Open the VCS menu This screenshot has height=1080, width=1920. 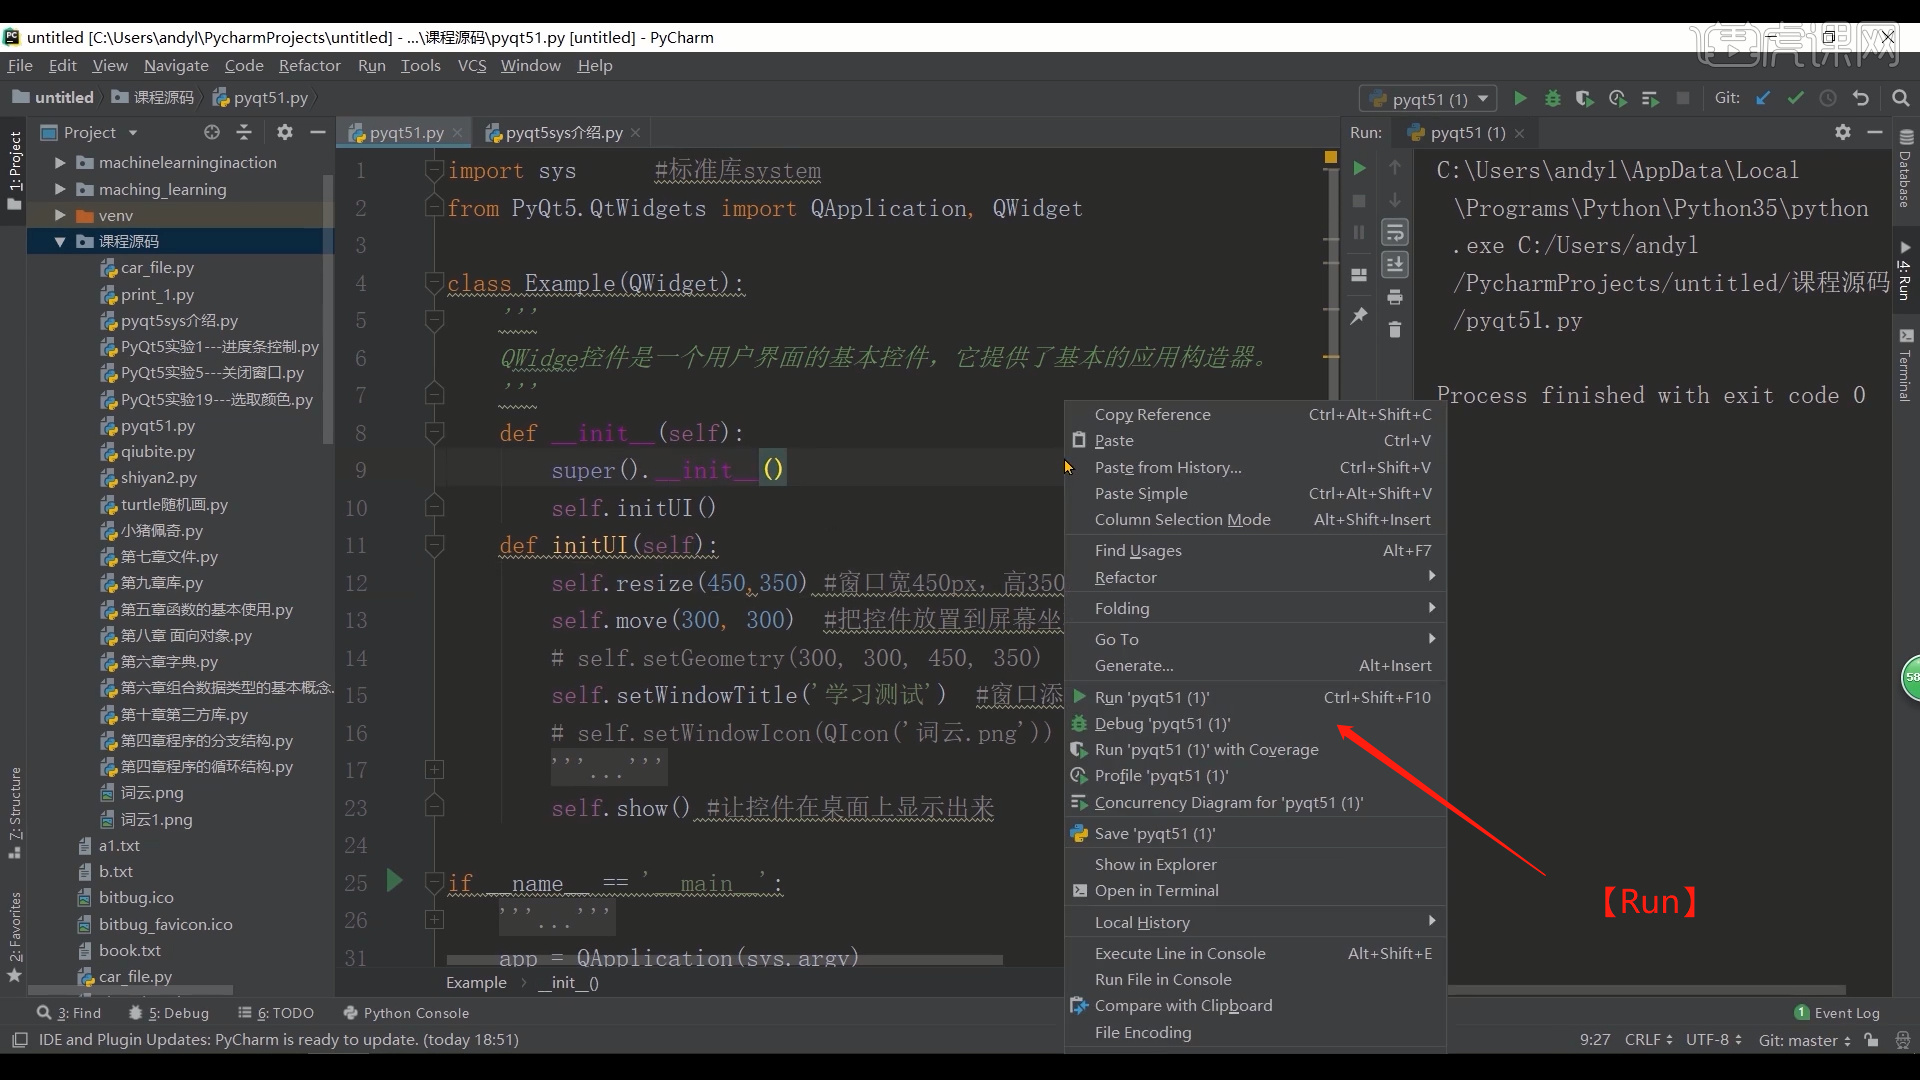471,65
